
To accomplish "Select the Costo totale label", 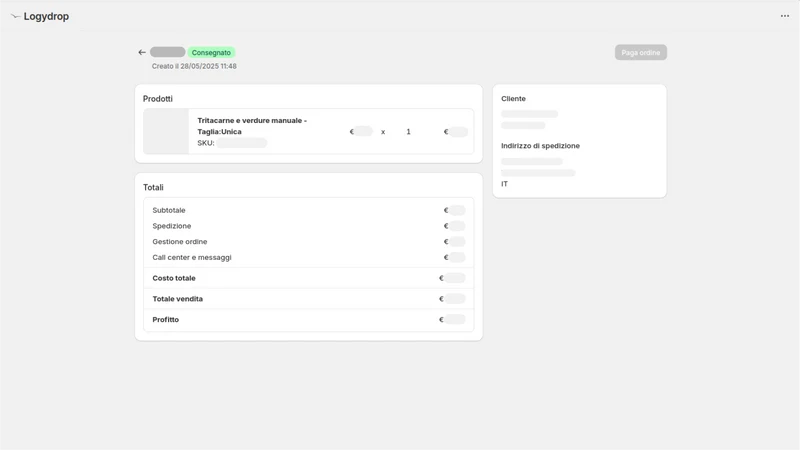I will pyautogui.click(x=174, y=278).
